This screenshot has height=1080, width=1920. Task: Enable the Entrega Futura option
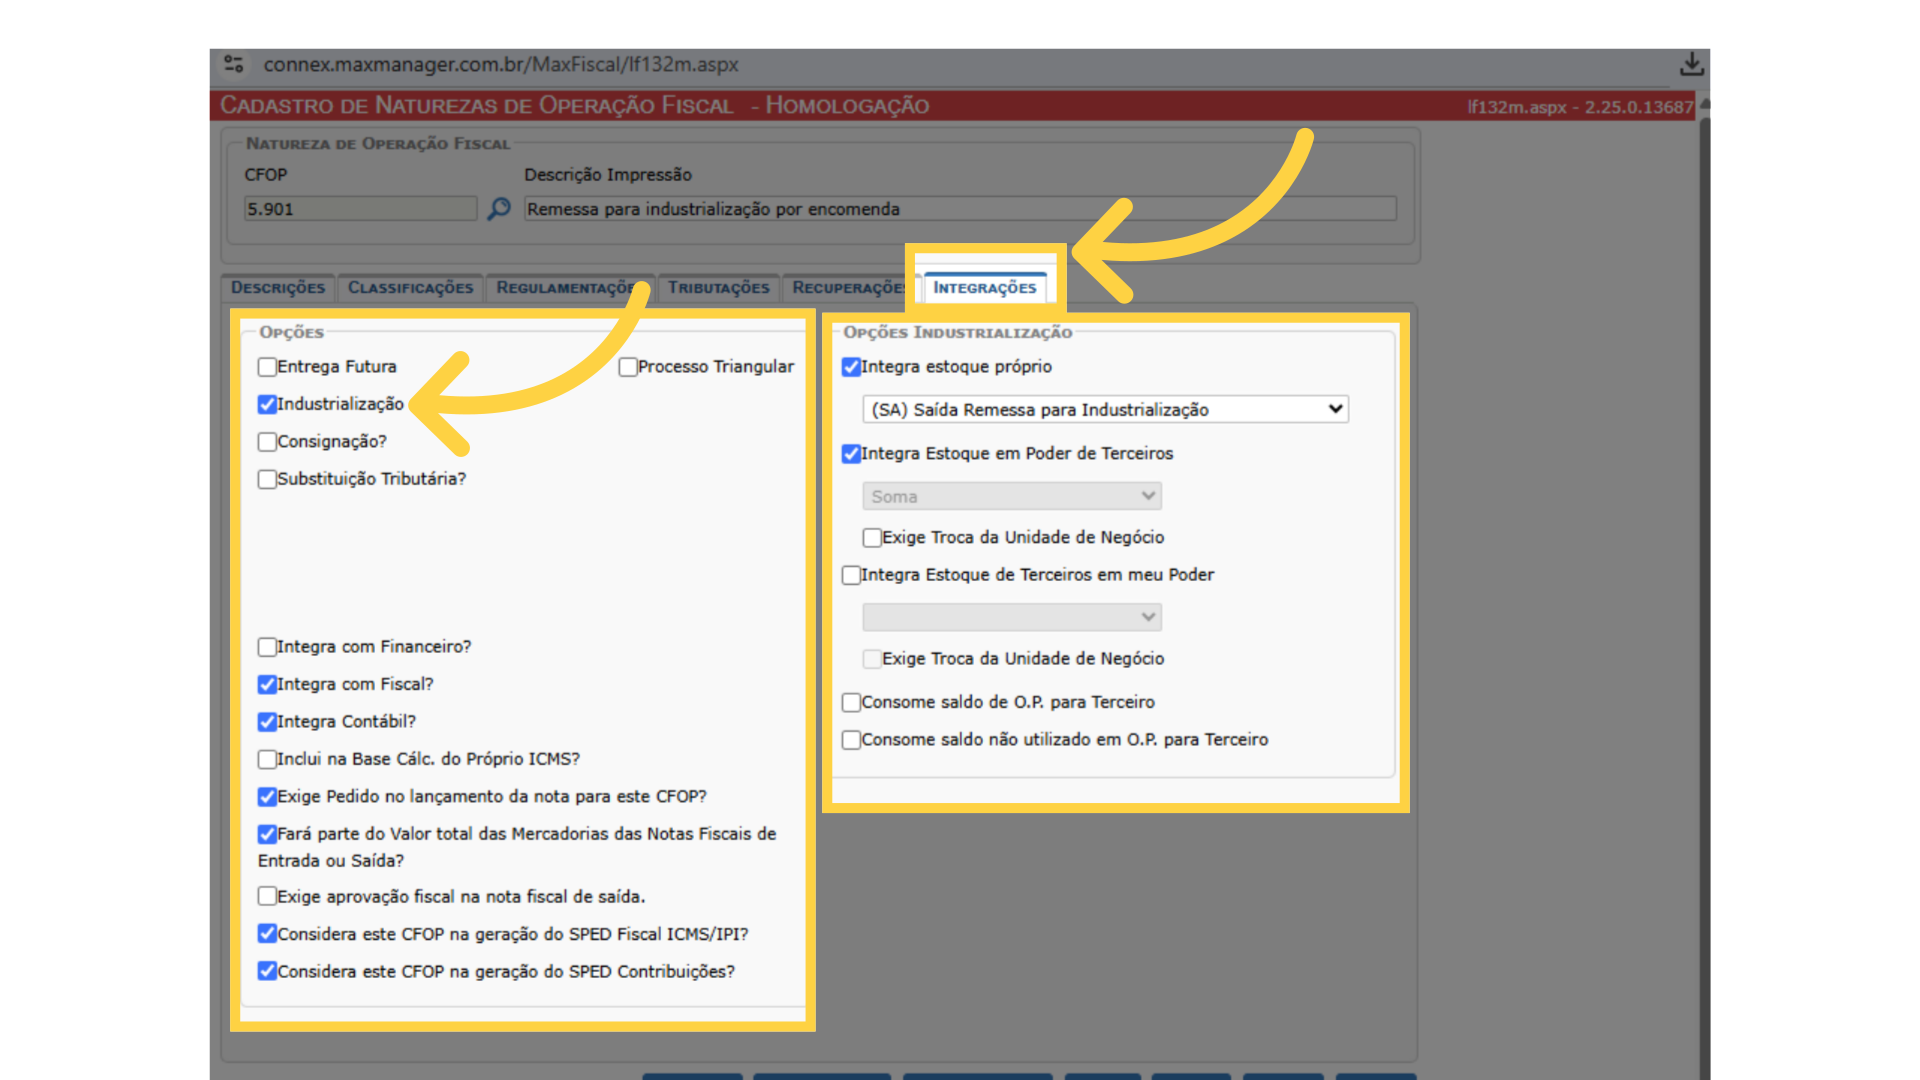(266, 366)
